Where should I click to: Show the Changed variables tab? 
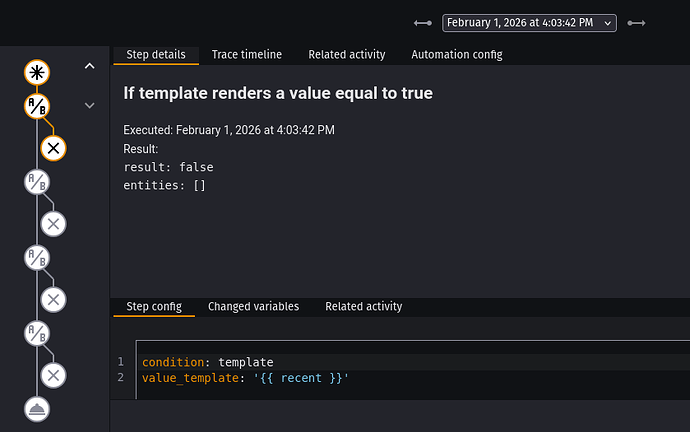[253, 306]
